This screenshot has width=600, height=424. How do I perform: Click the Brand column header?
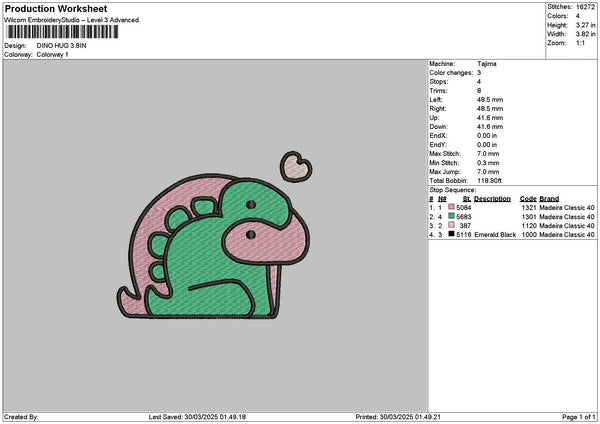pos(550,198)
